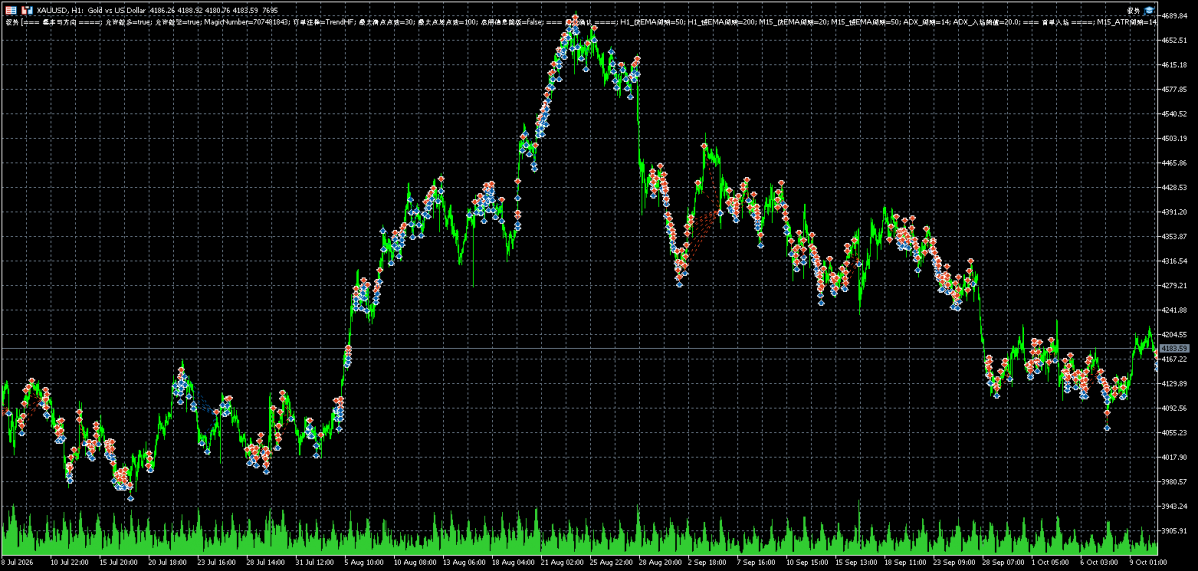Click the 8 Jul 2026 time label
The height and width of the screenshot is (571, 1198).
(16, 562)
